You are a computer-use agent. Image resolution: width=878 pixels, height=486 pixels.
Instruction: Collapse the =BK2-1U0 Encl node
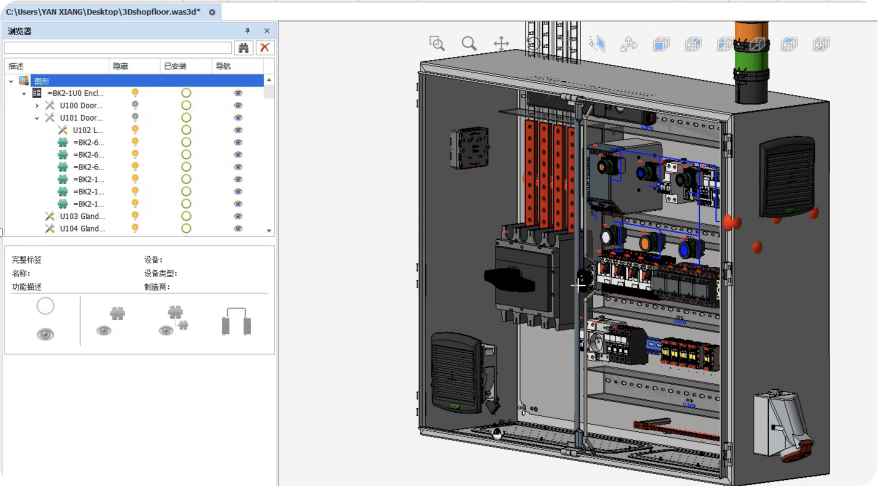point(24,94)
